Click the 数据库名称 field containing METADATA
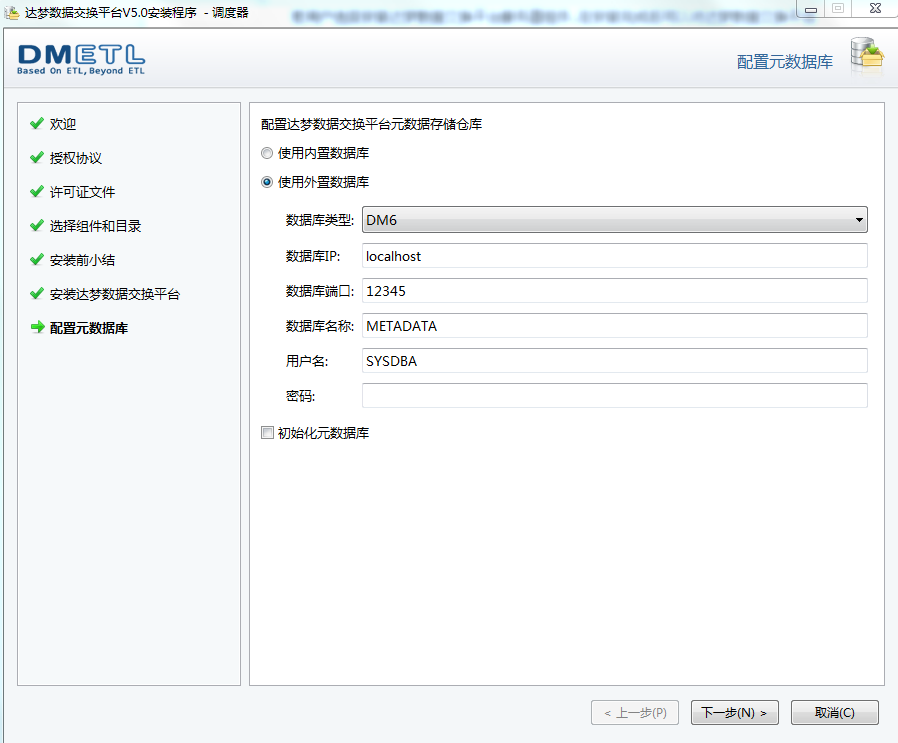The image size is (898, 743). (615, 325)
